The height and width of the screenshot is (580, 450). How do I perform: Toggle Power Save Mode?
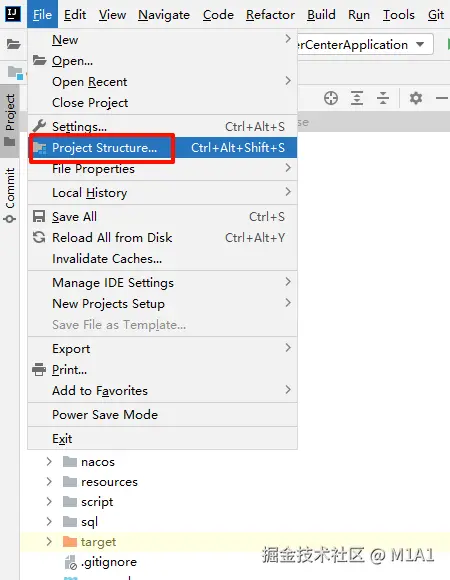coord(162,415)
